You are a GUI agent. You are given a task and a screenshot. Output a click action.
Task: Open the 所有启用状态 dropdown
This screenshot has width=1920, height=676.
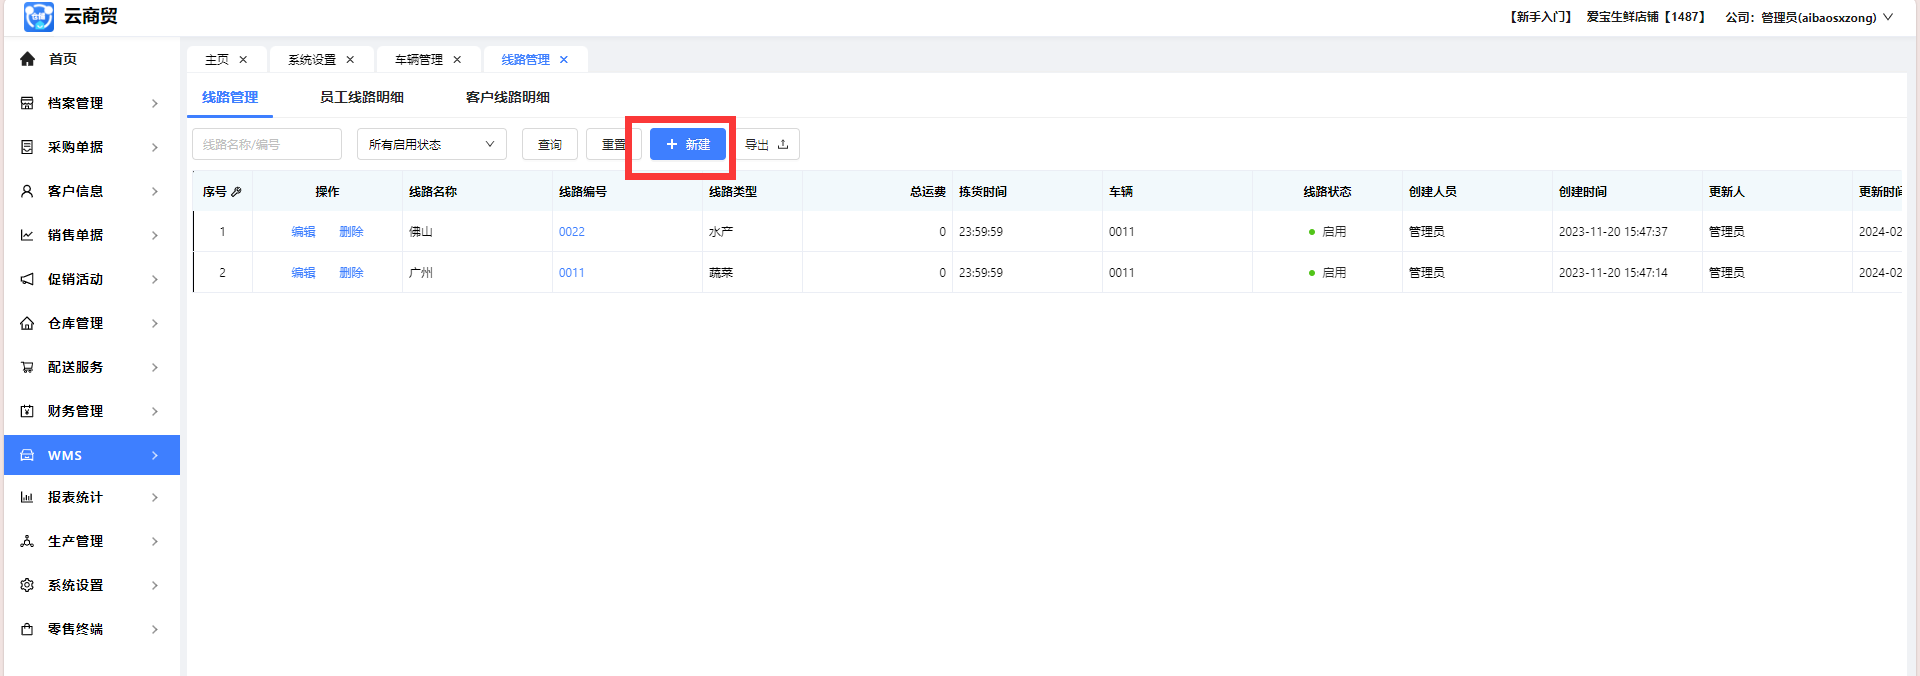[431, 144]
